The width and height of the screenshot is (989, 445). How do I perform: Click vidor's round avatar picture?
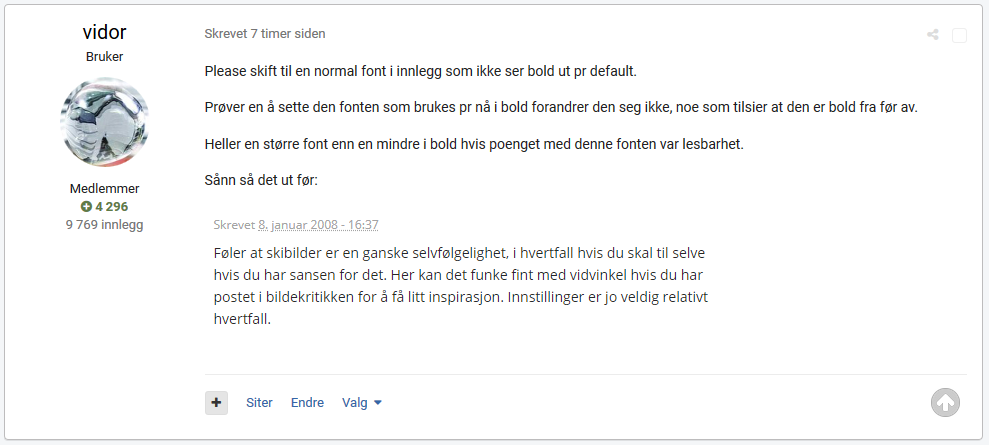(105, 122)
